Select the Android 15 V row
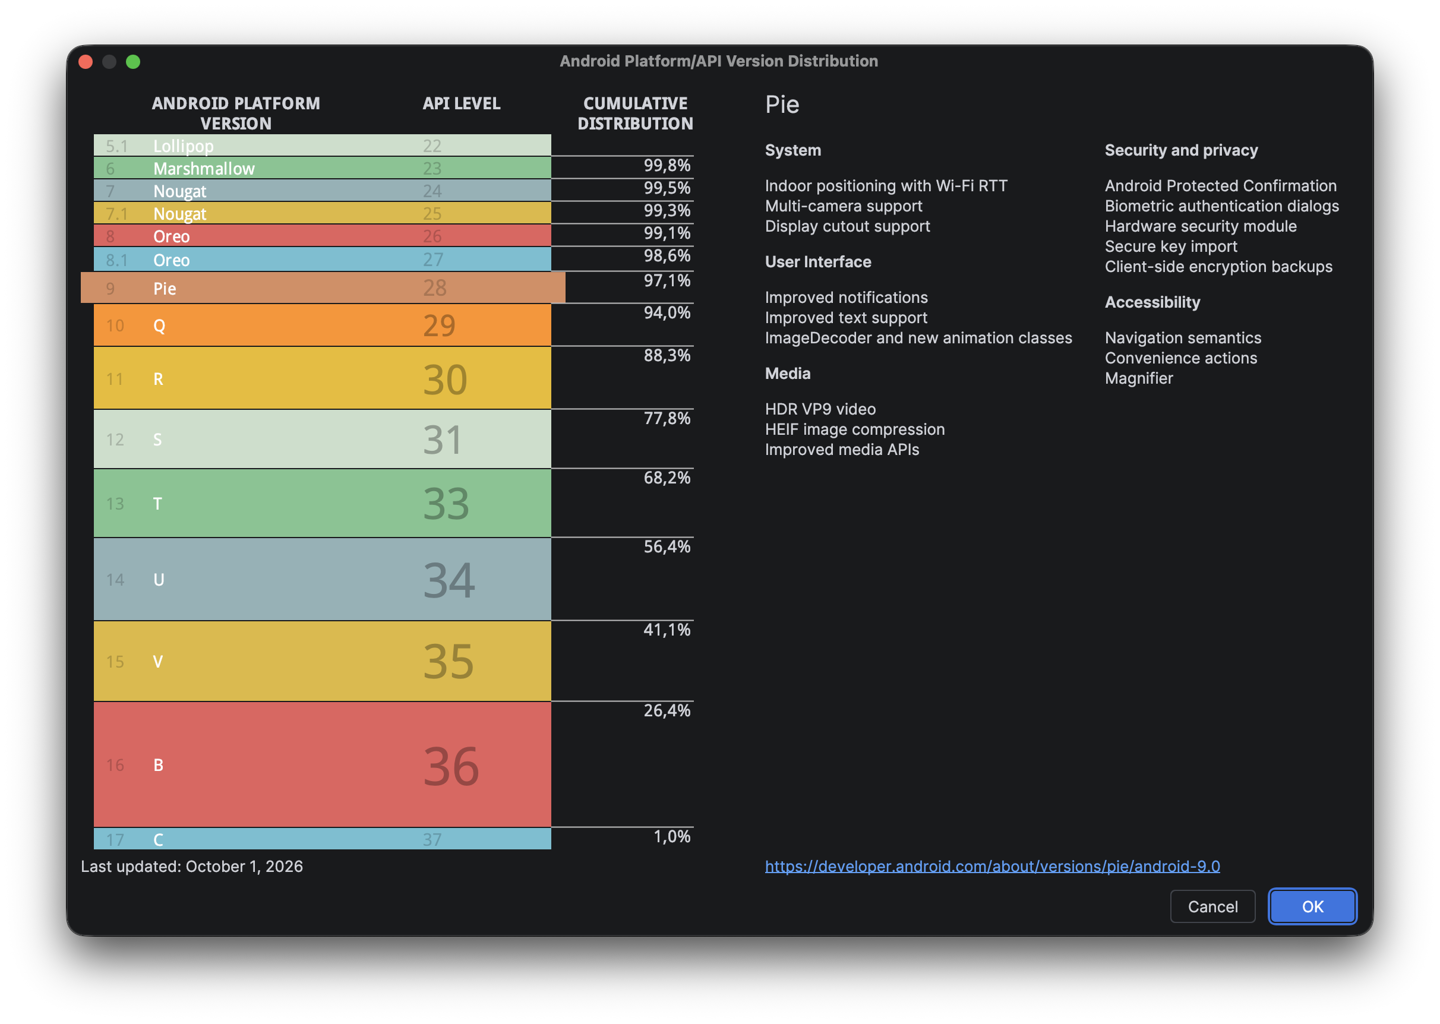Screen dimensions: 1440x1024 [322, 661]
